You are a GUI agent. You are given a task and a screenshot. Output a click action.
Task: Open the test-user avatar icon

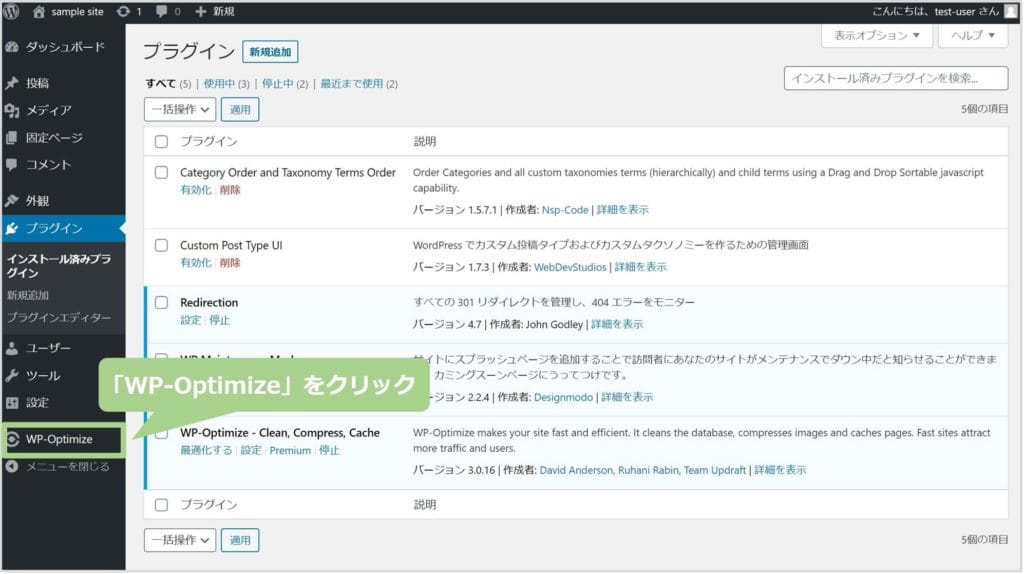pyautogui.click(x=1010, y=11)
